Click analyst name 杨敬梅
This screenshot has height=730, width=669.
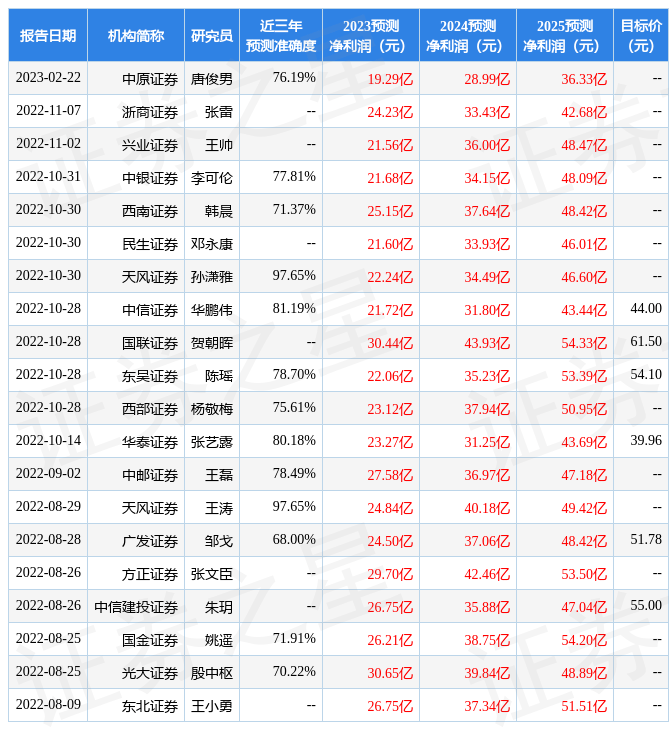[211, 410]
